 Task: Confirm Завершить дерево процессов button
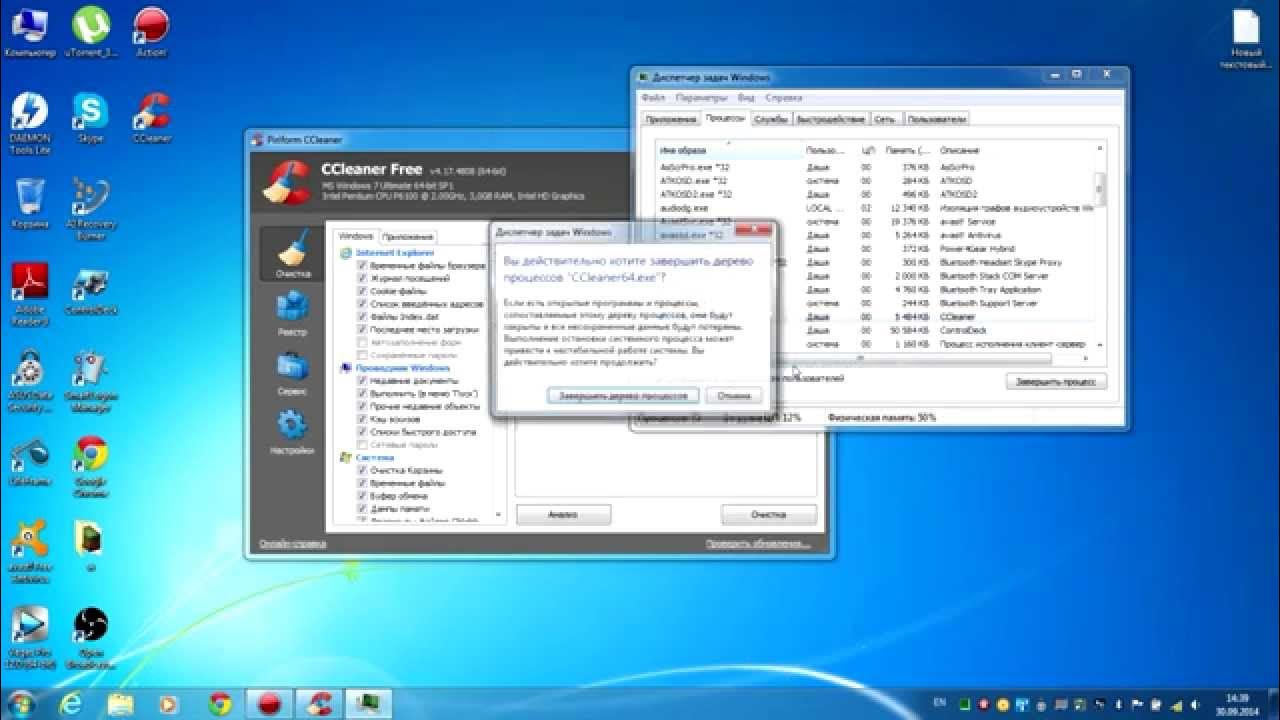[x=623, y=396]
